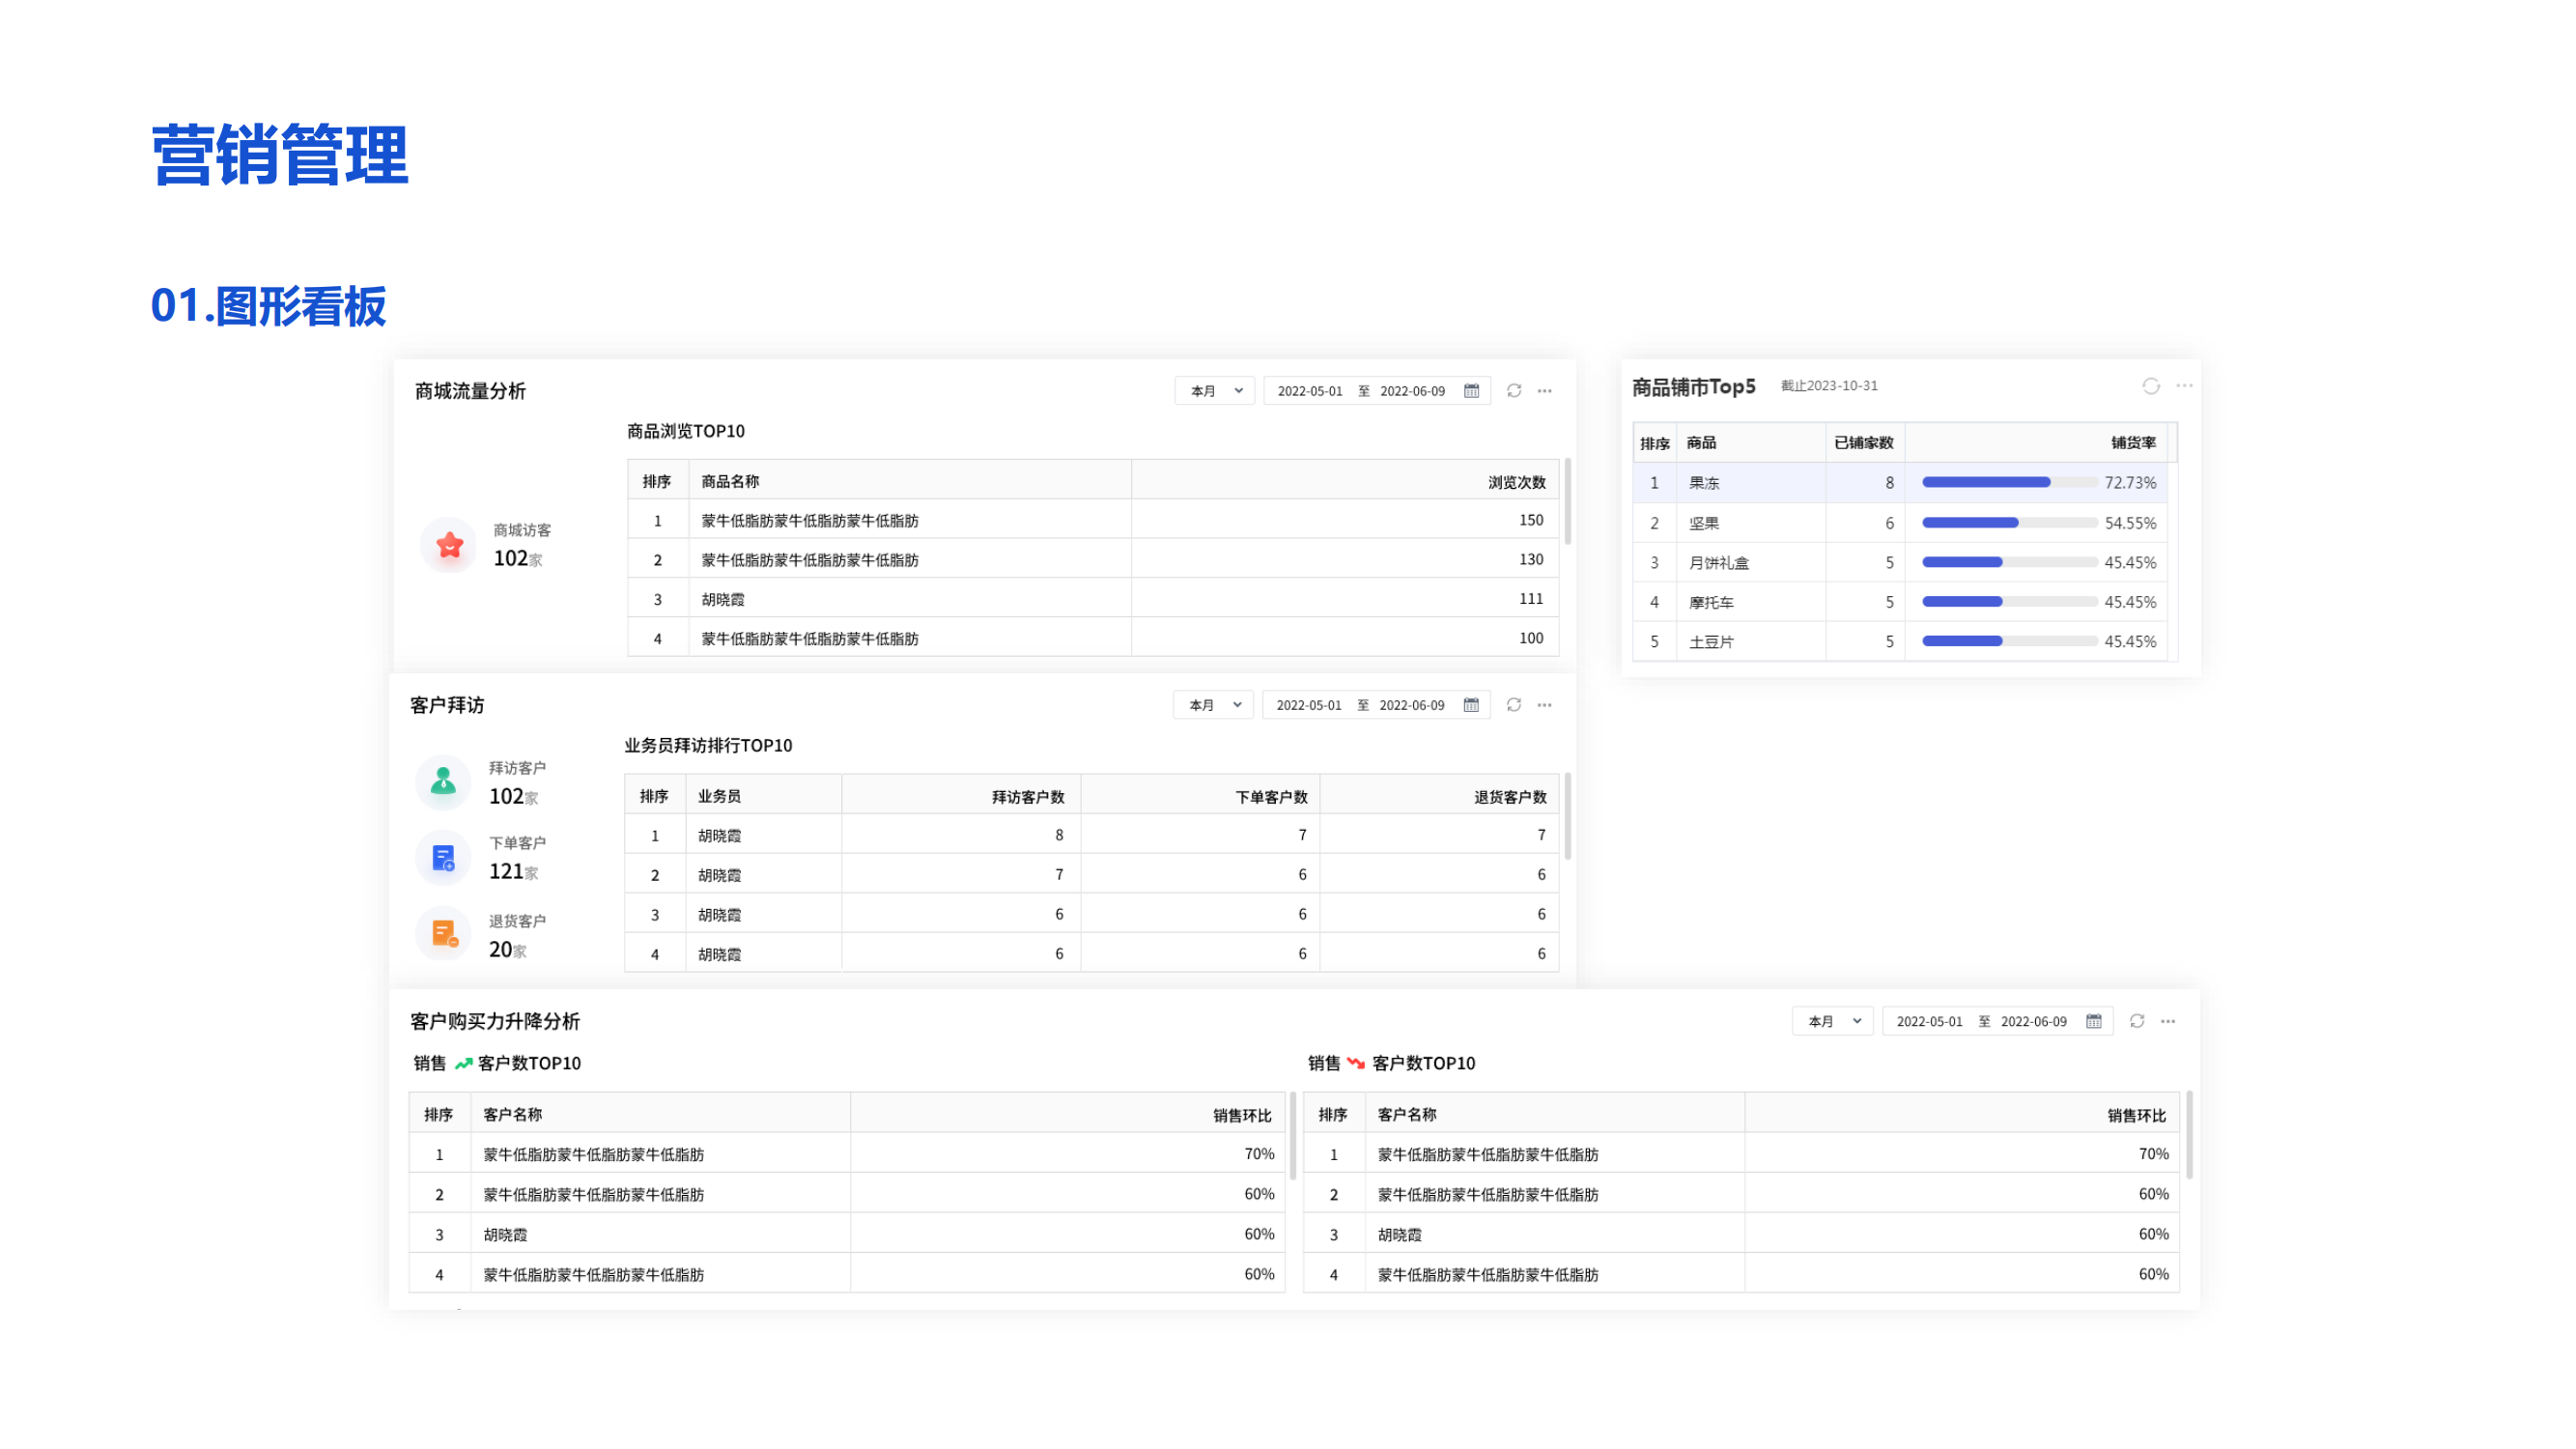Refresh the 客户拜访 panel
Viewport: 2576px width, 1449px height.
(x=1514, y=705)
